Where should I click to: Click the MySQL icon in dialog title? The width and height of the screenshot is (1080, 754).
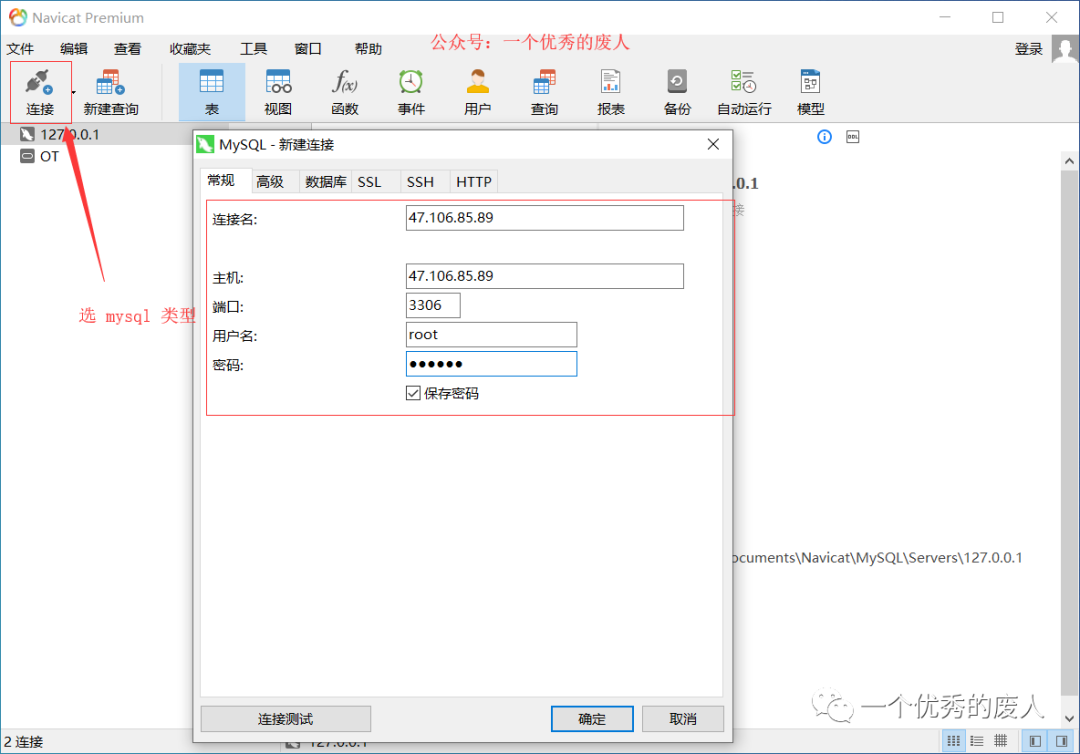[205, 144]
